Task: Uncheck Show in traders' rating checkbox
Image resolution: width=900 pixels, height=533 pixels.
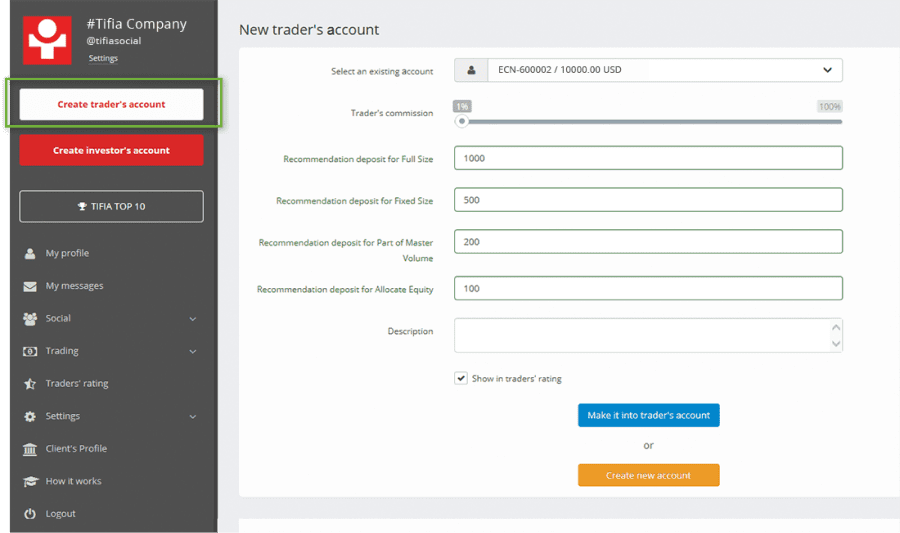Action: [x=461, y=378]
